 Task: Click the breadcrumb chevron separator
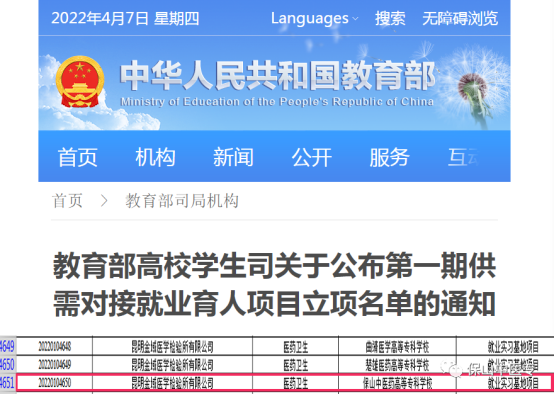click(x=104, y=201)
